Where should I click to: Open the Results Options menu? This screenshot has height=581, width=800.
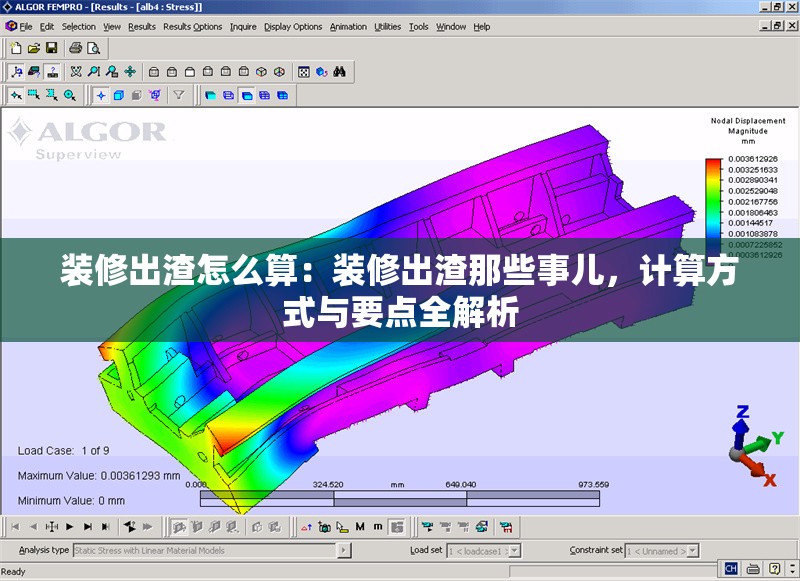click(192, 27)
